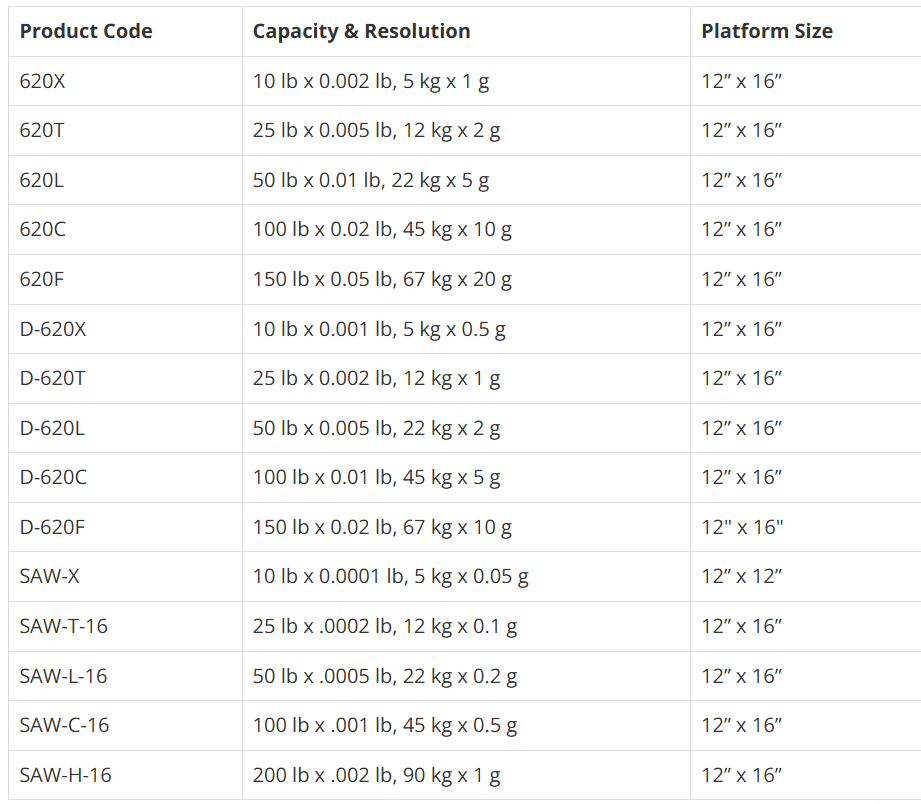Screen dimensions: 921x804
Task: Click the Platform Size column header
Action: pos(767,31)
